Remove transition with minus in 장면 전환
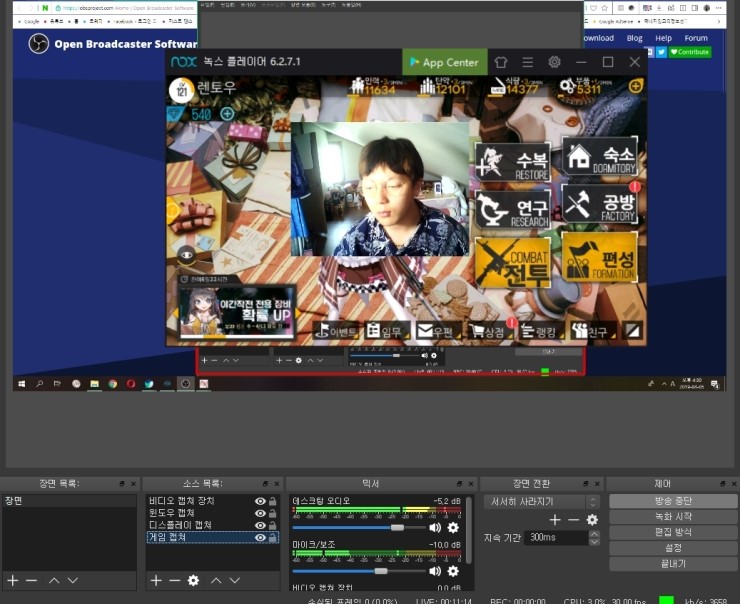 click(x=573, y=520)
